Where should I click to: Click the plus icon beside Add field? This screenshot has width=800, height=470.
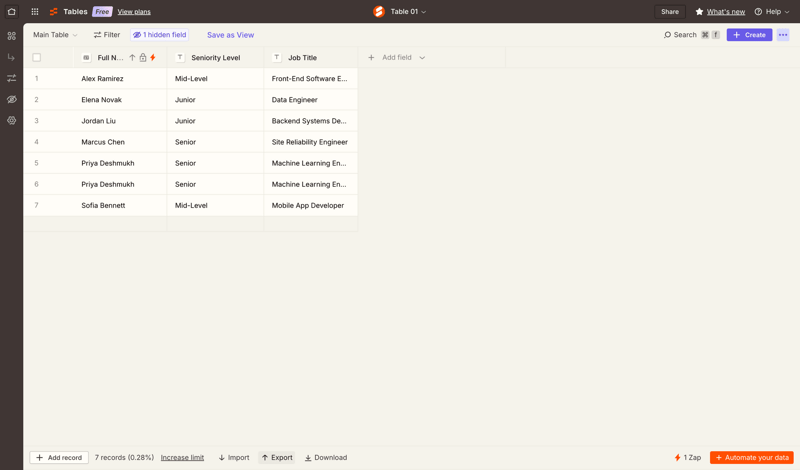(x=371, y=58)
